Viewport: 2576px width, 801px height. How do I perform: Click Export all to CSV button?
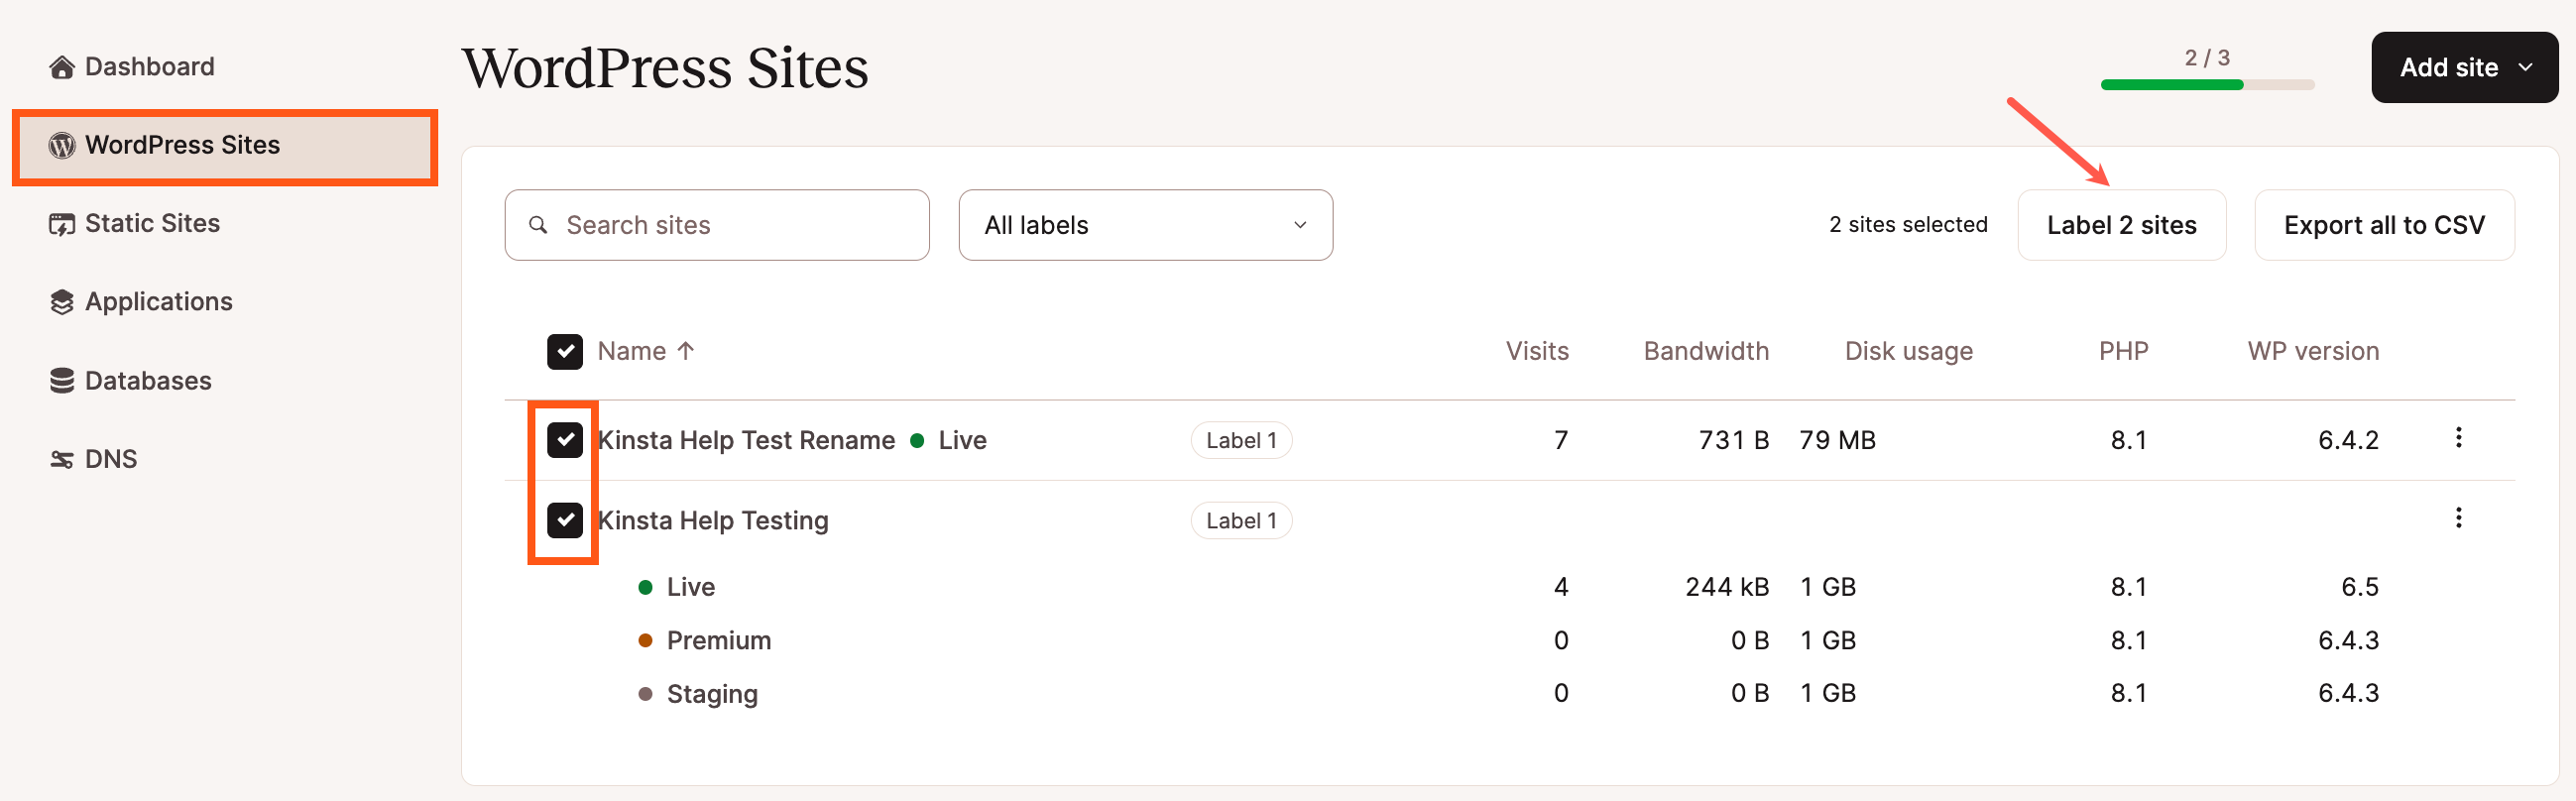[x=2383, y=225]
